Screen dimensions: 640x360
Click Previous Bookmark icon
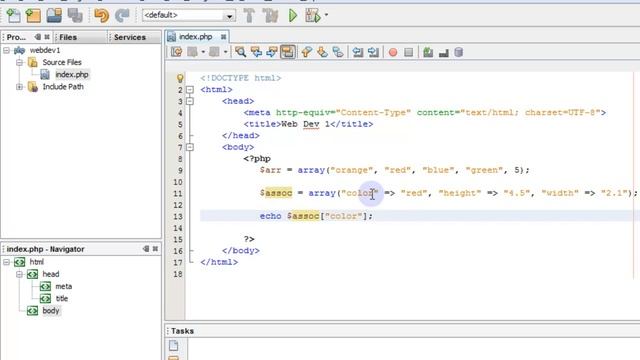(x=307, y=52)
